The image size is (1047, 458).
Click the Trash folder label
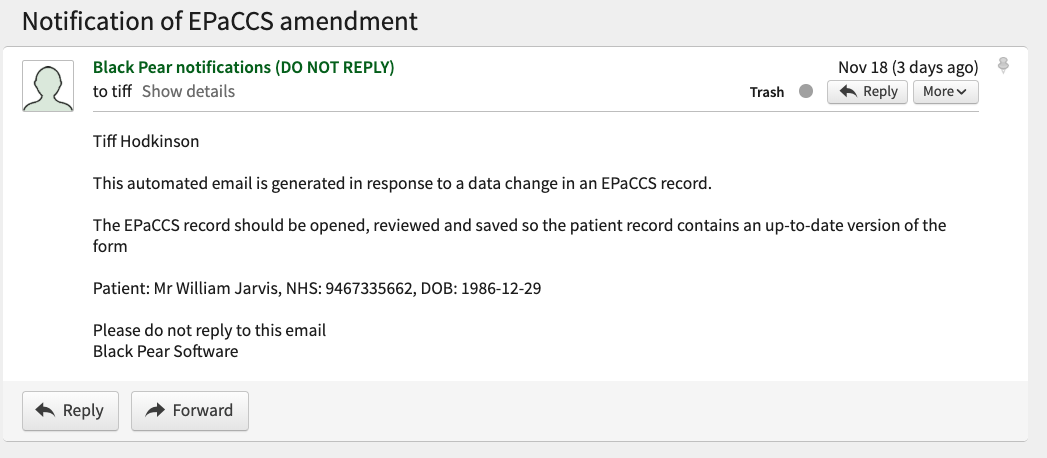pos(767,92)
